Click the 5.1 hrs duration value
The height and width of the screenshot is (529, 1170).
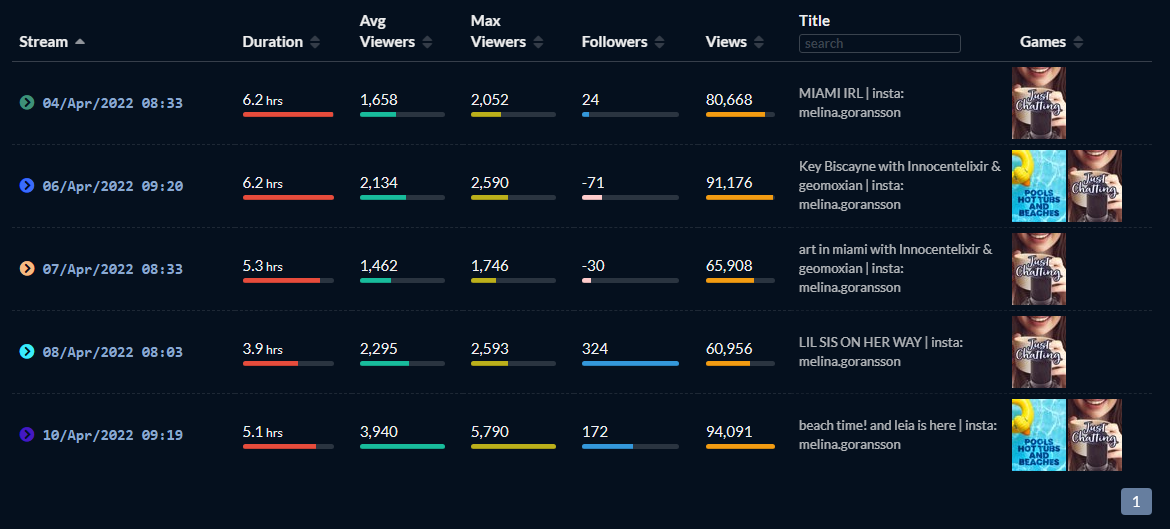coord(263,431)
